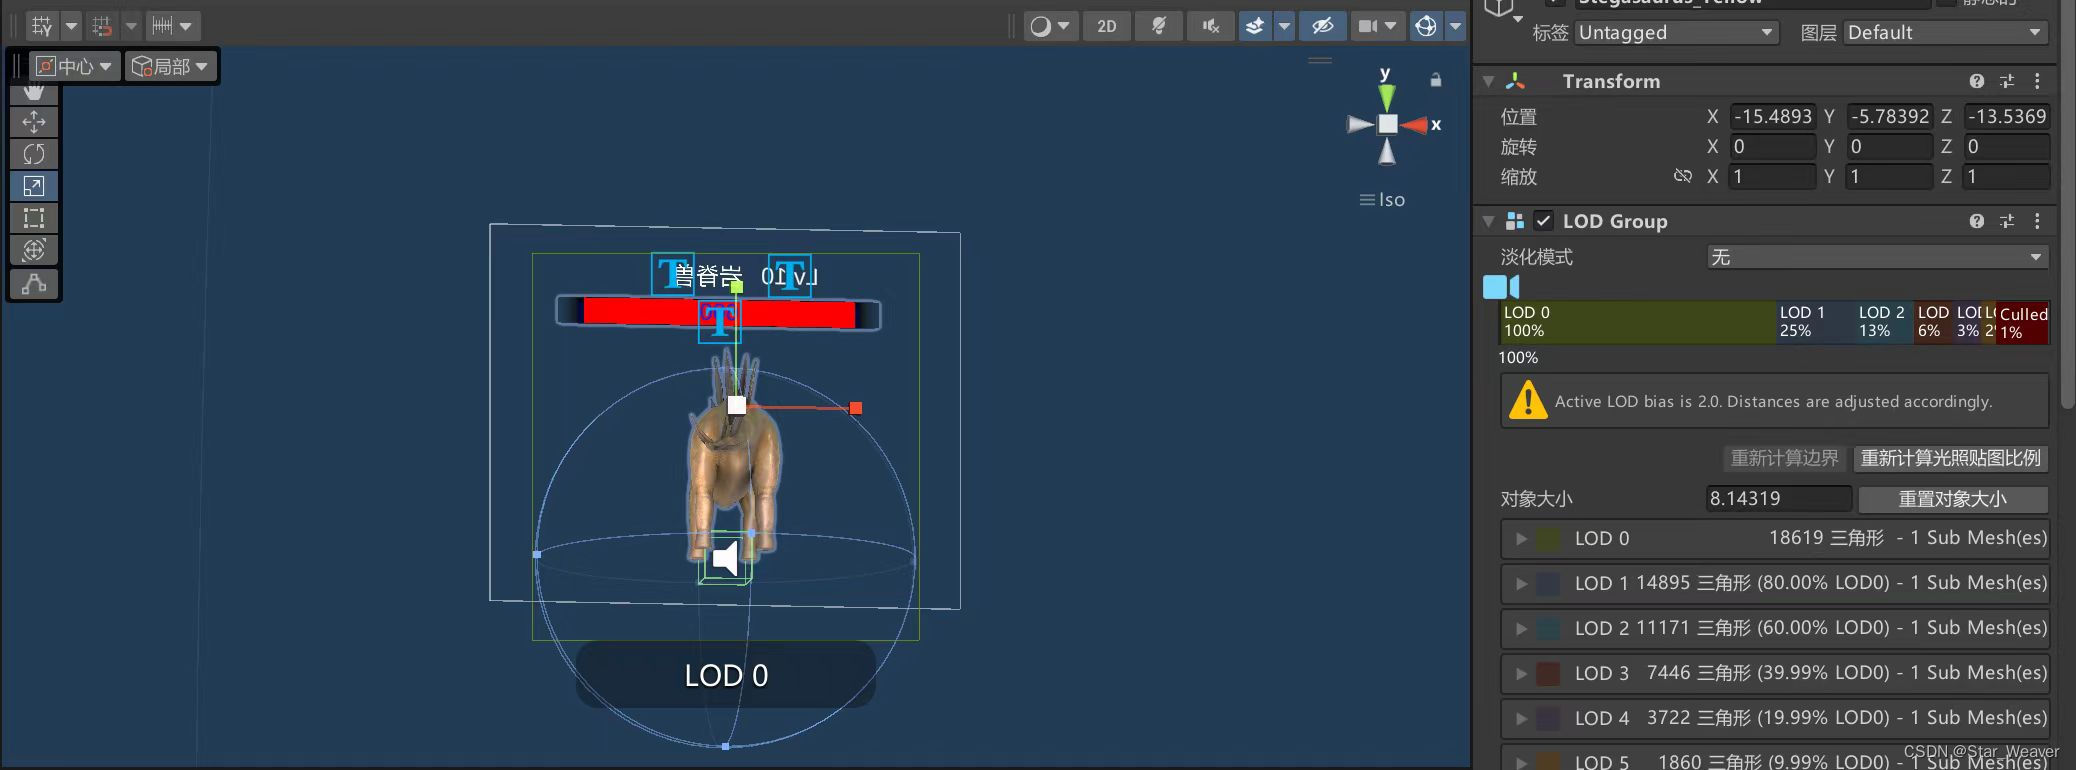Viewport: 2076px width, 770px height.
Task: Open Transform preset selector icon
Action: (2007, 81)
